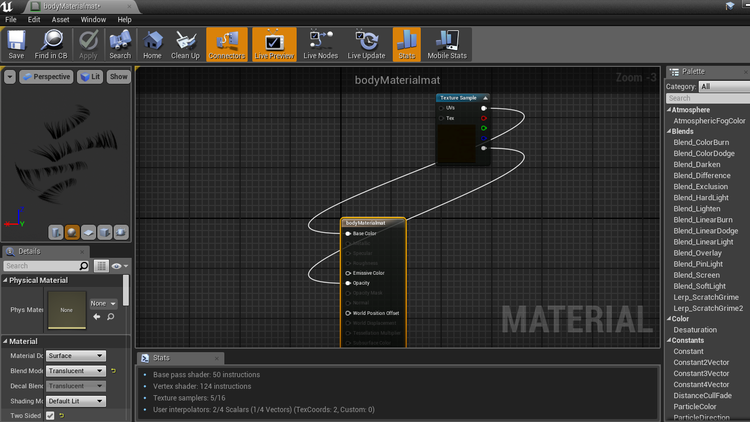Save the material with the Save icon
The height and width of the screenshot is (422, 750).
coord(16,44)
